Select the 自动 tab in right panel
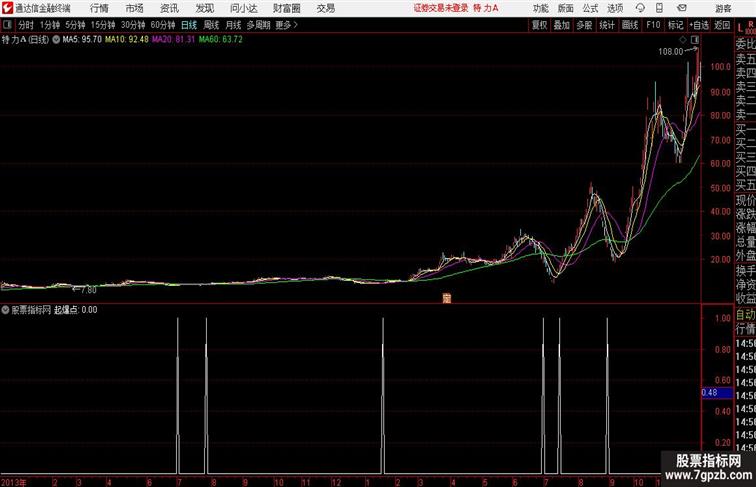Viewport: 756px width, 487px height. tap(745, 315)
